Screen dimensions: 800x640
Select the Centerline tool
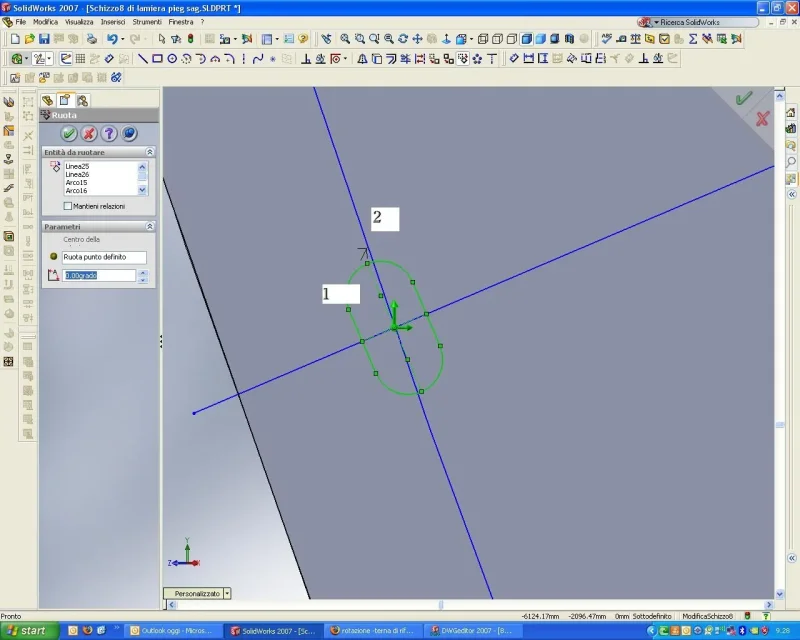244,59
